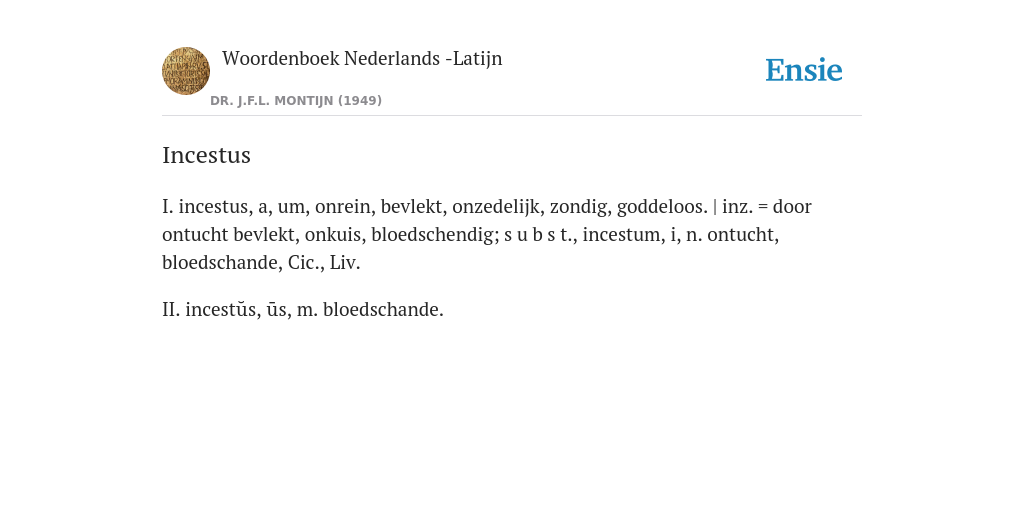Click the second definition line starting with II.
The width and height of the screenshot is (1024, 512).
click(303, 309)
